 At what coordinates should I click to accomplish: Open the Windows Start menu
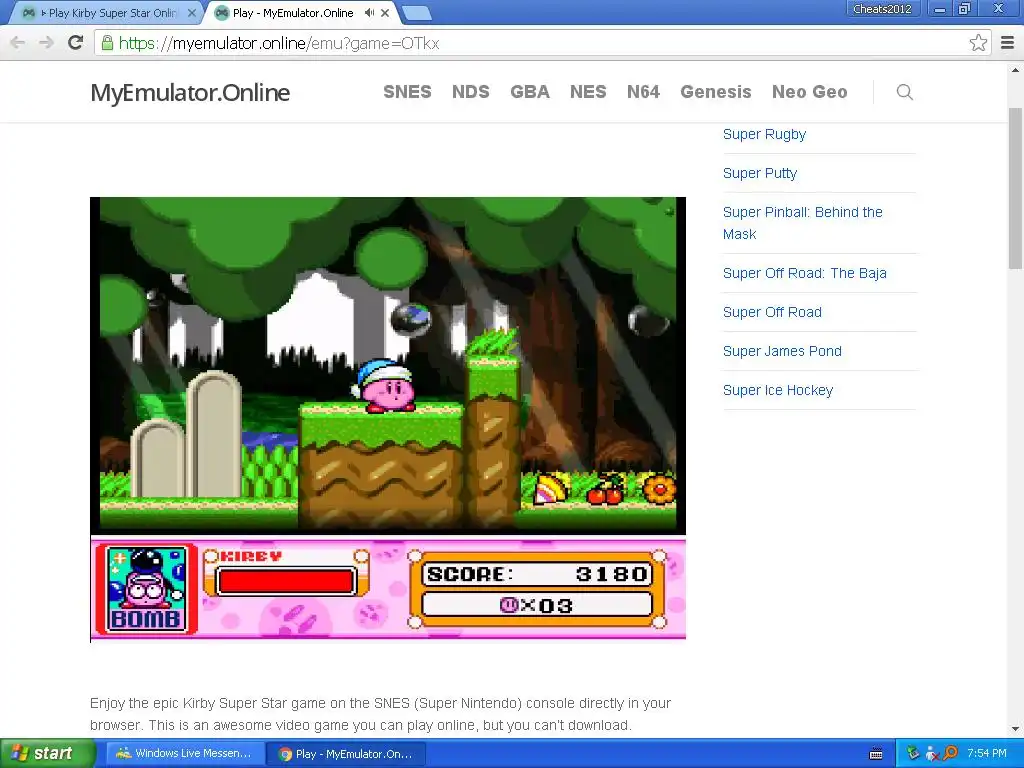pyautogui.click(x=47, y=753)
